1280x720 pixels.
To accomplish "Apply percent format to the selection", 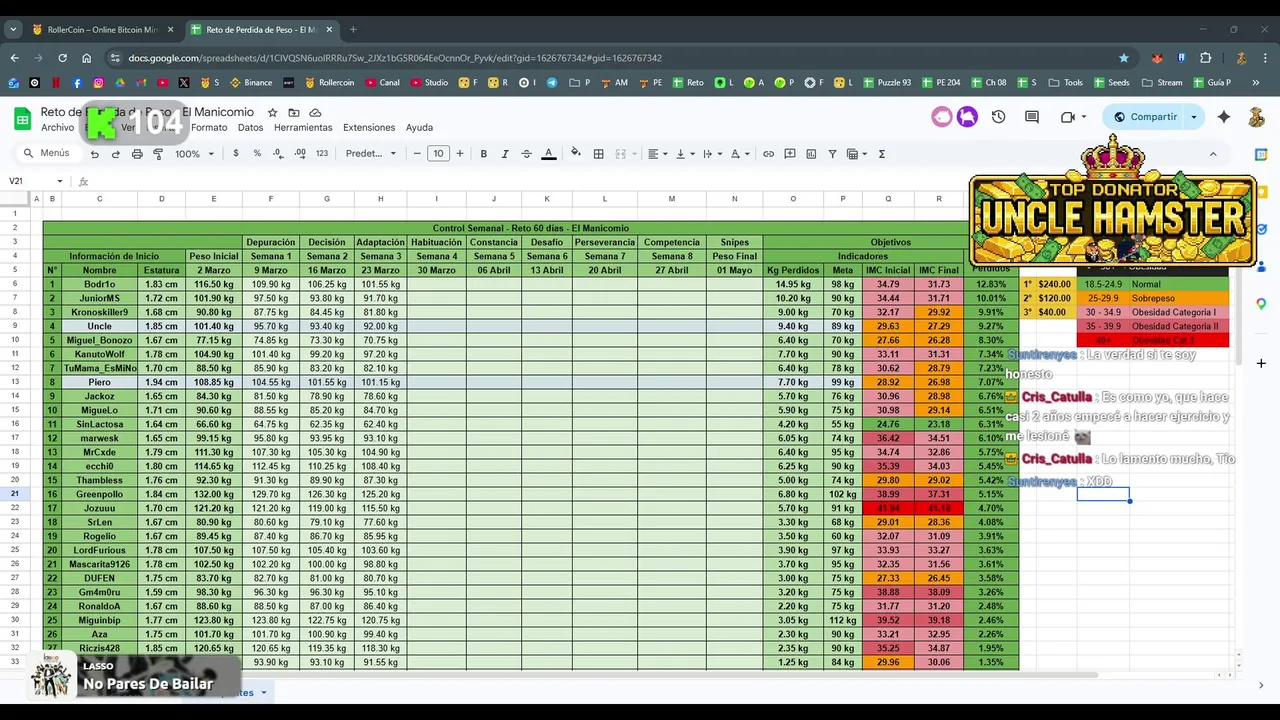I will pyautogui.click(x=257, y=154).
